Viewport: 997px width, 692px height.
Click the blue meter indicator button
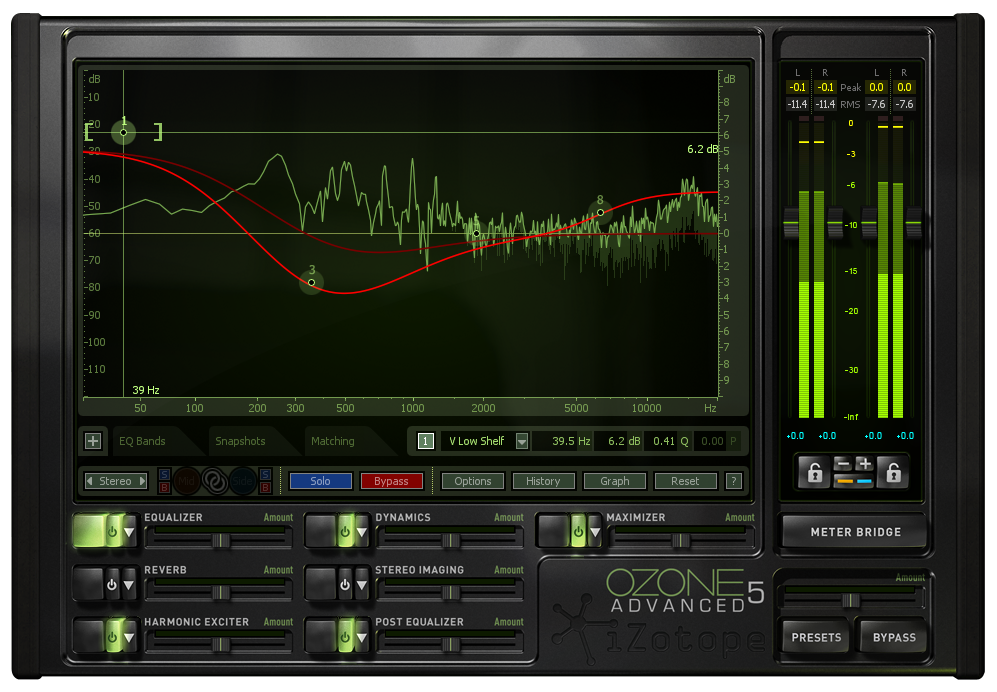pyautogui.click(x=864, y=481)
